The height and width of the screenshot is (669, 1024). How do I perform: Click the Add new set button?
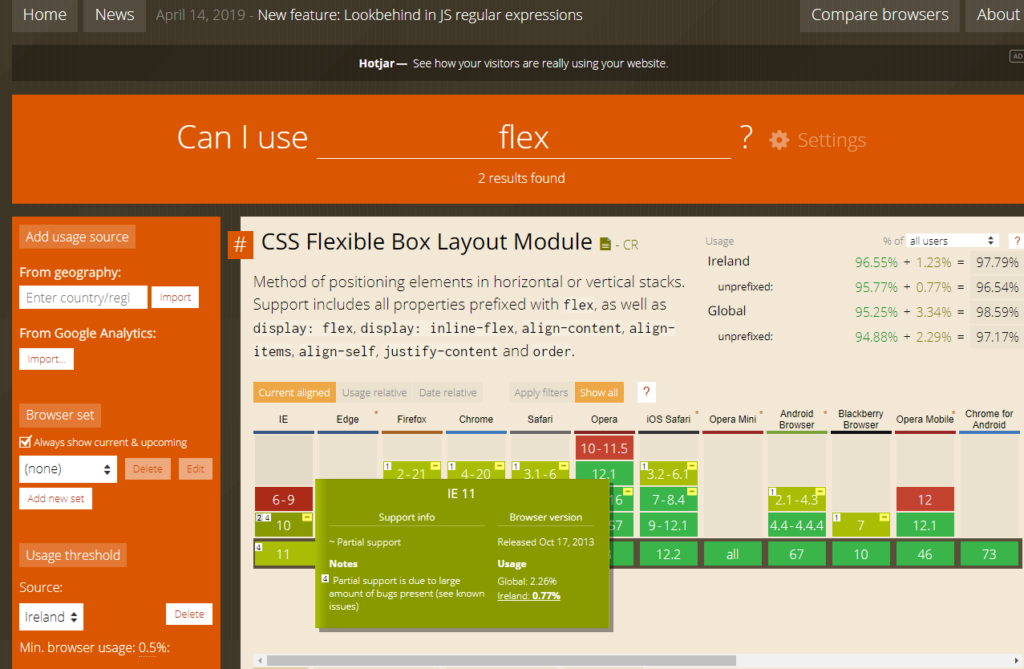point(55,498)
